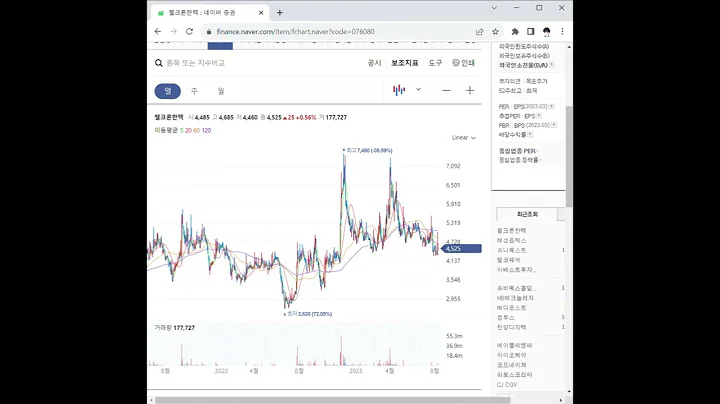Open the 보조지표 indicators menu
The height and width of the screenshot is (404, 720).
coord(405,63)
